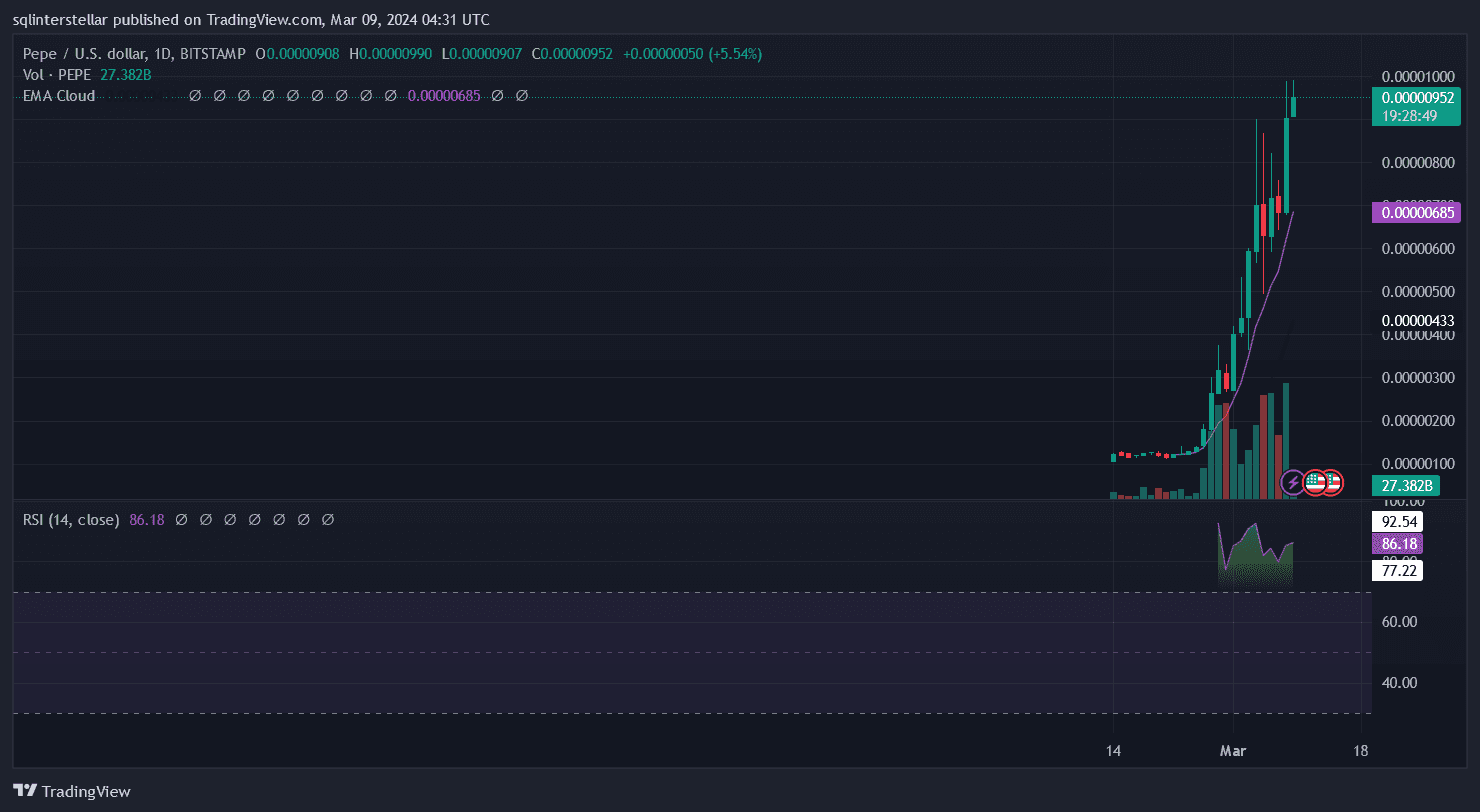Click the 18 date label on time axis
Image resolution: width=1480 pixels, height=812 pixels.
1359,750
